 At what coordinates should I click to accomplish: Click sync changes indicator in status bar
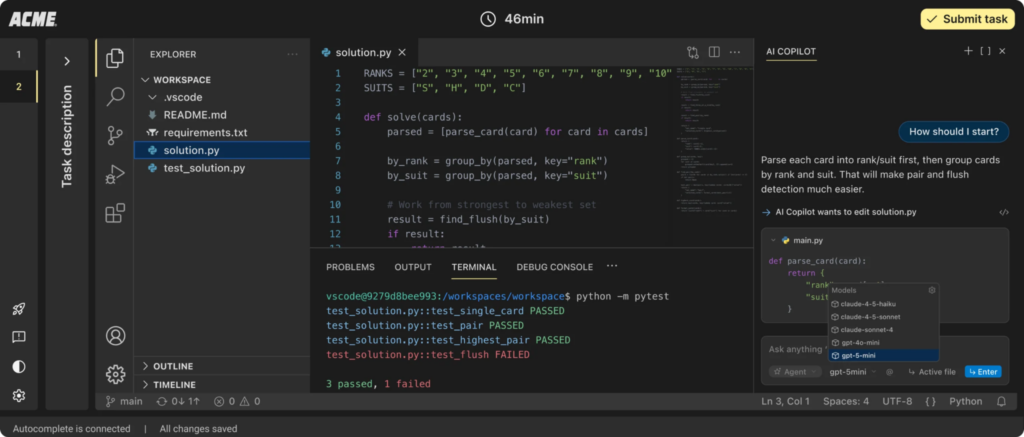pyautogui.click(x=178, y=401)
